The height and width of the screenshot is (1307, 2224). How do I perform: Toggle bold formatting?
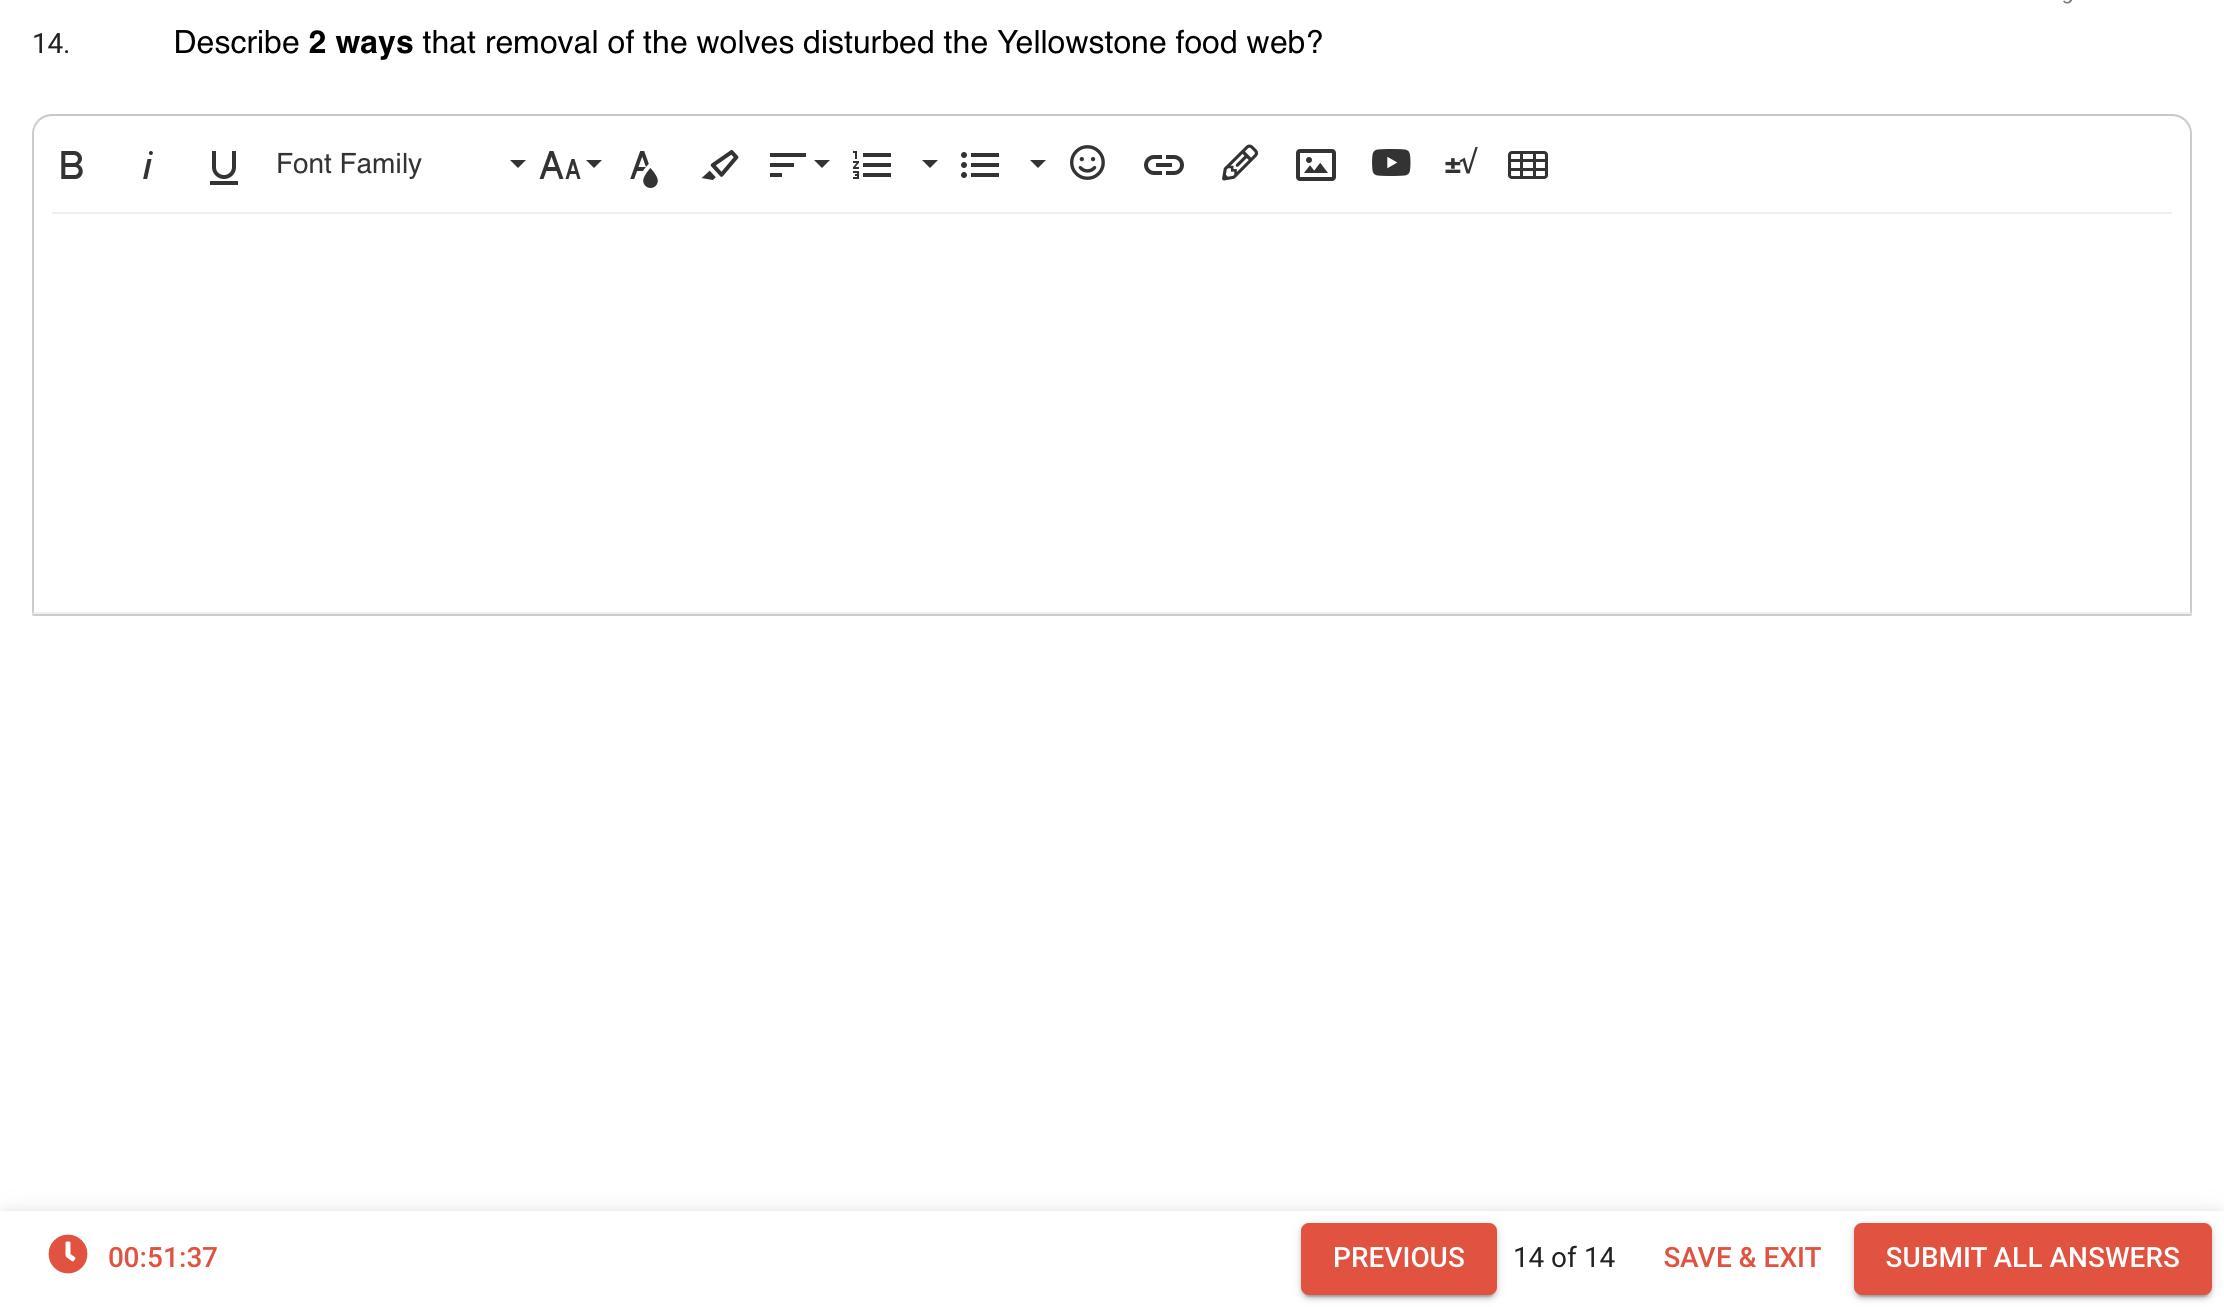(71, 165)
